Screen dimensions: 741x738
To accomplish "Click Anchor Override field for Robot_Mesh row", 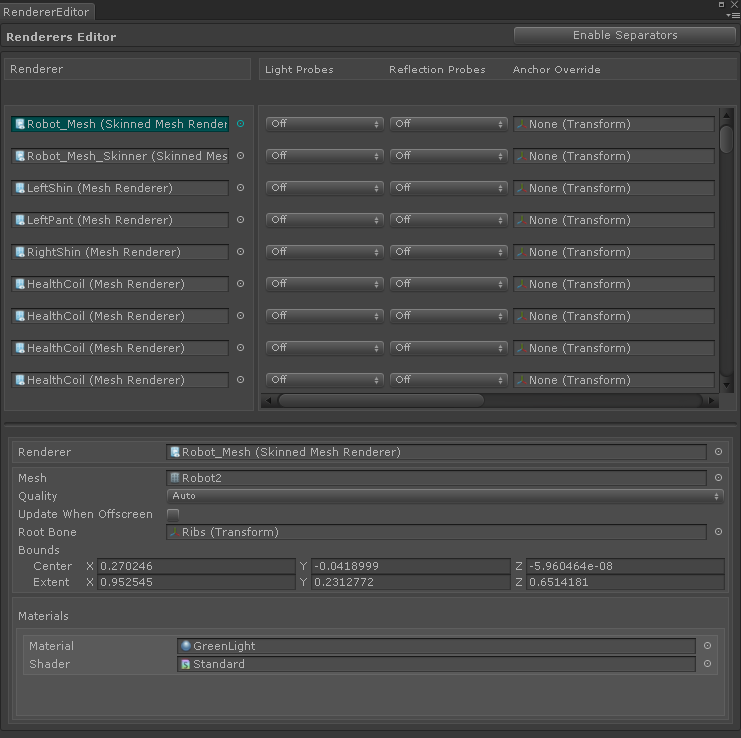I will point(614,124).
